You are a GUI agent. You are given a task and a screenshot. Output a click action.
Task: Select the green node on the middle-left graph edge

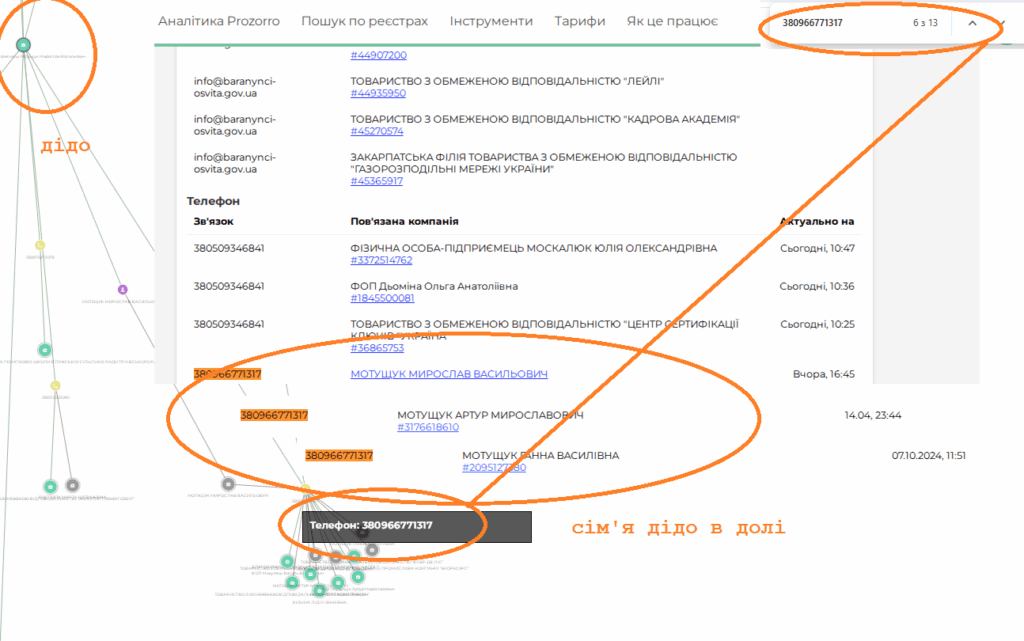pyautogui.click(x=44, y=349)
